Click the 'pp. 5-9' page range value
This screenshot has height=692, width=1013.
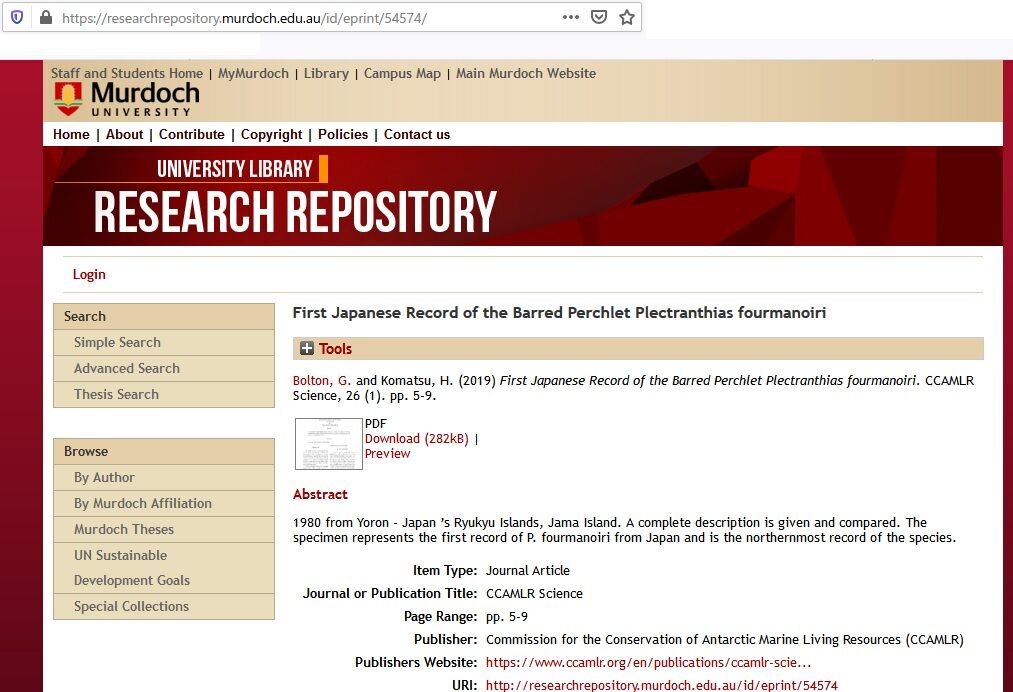(x=507, y=616)
